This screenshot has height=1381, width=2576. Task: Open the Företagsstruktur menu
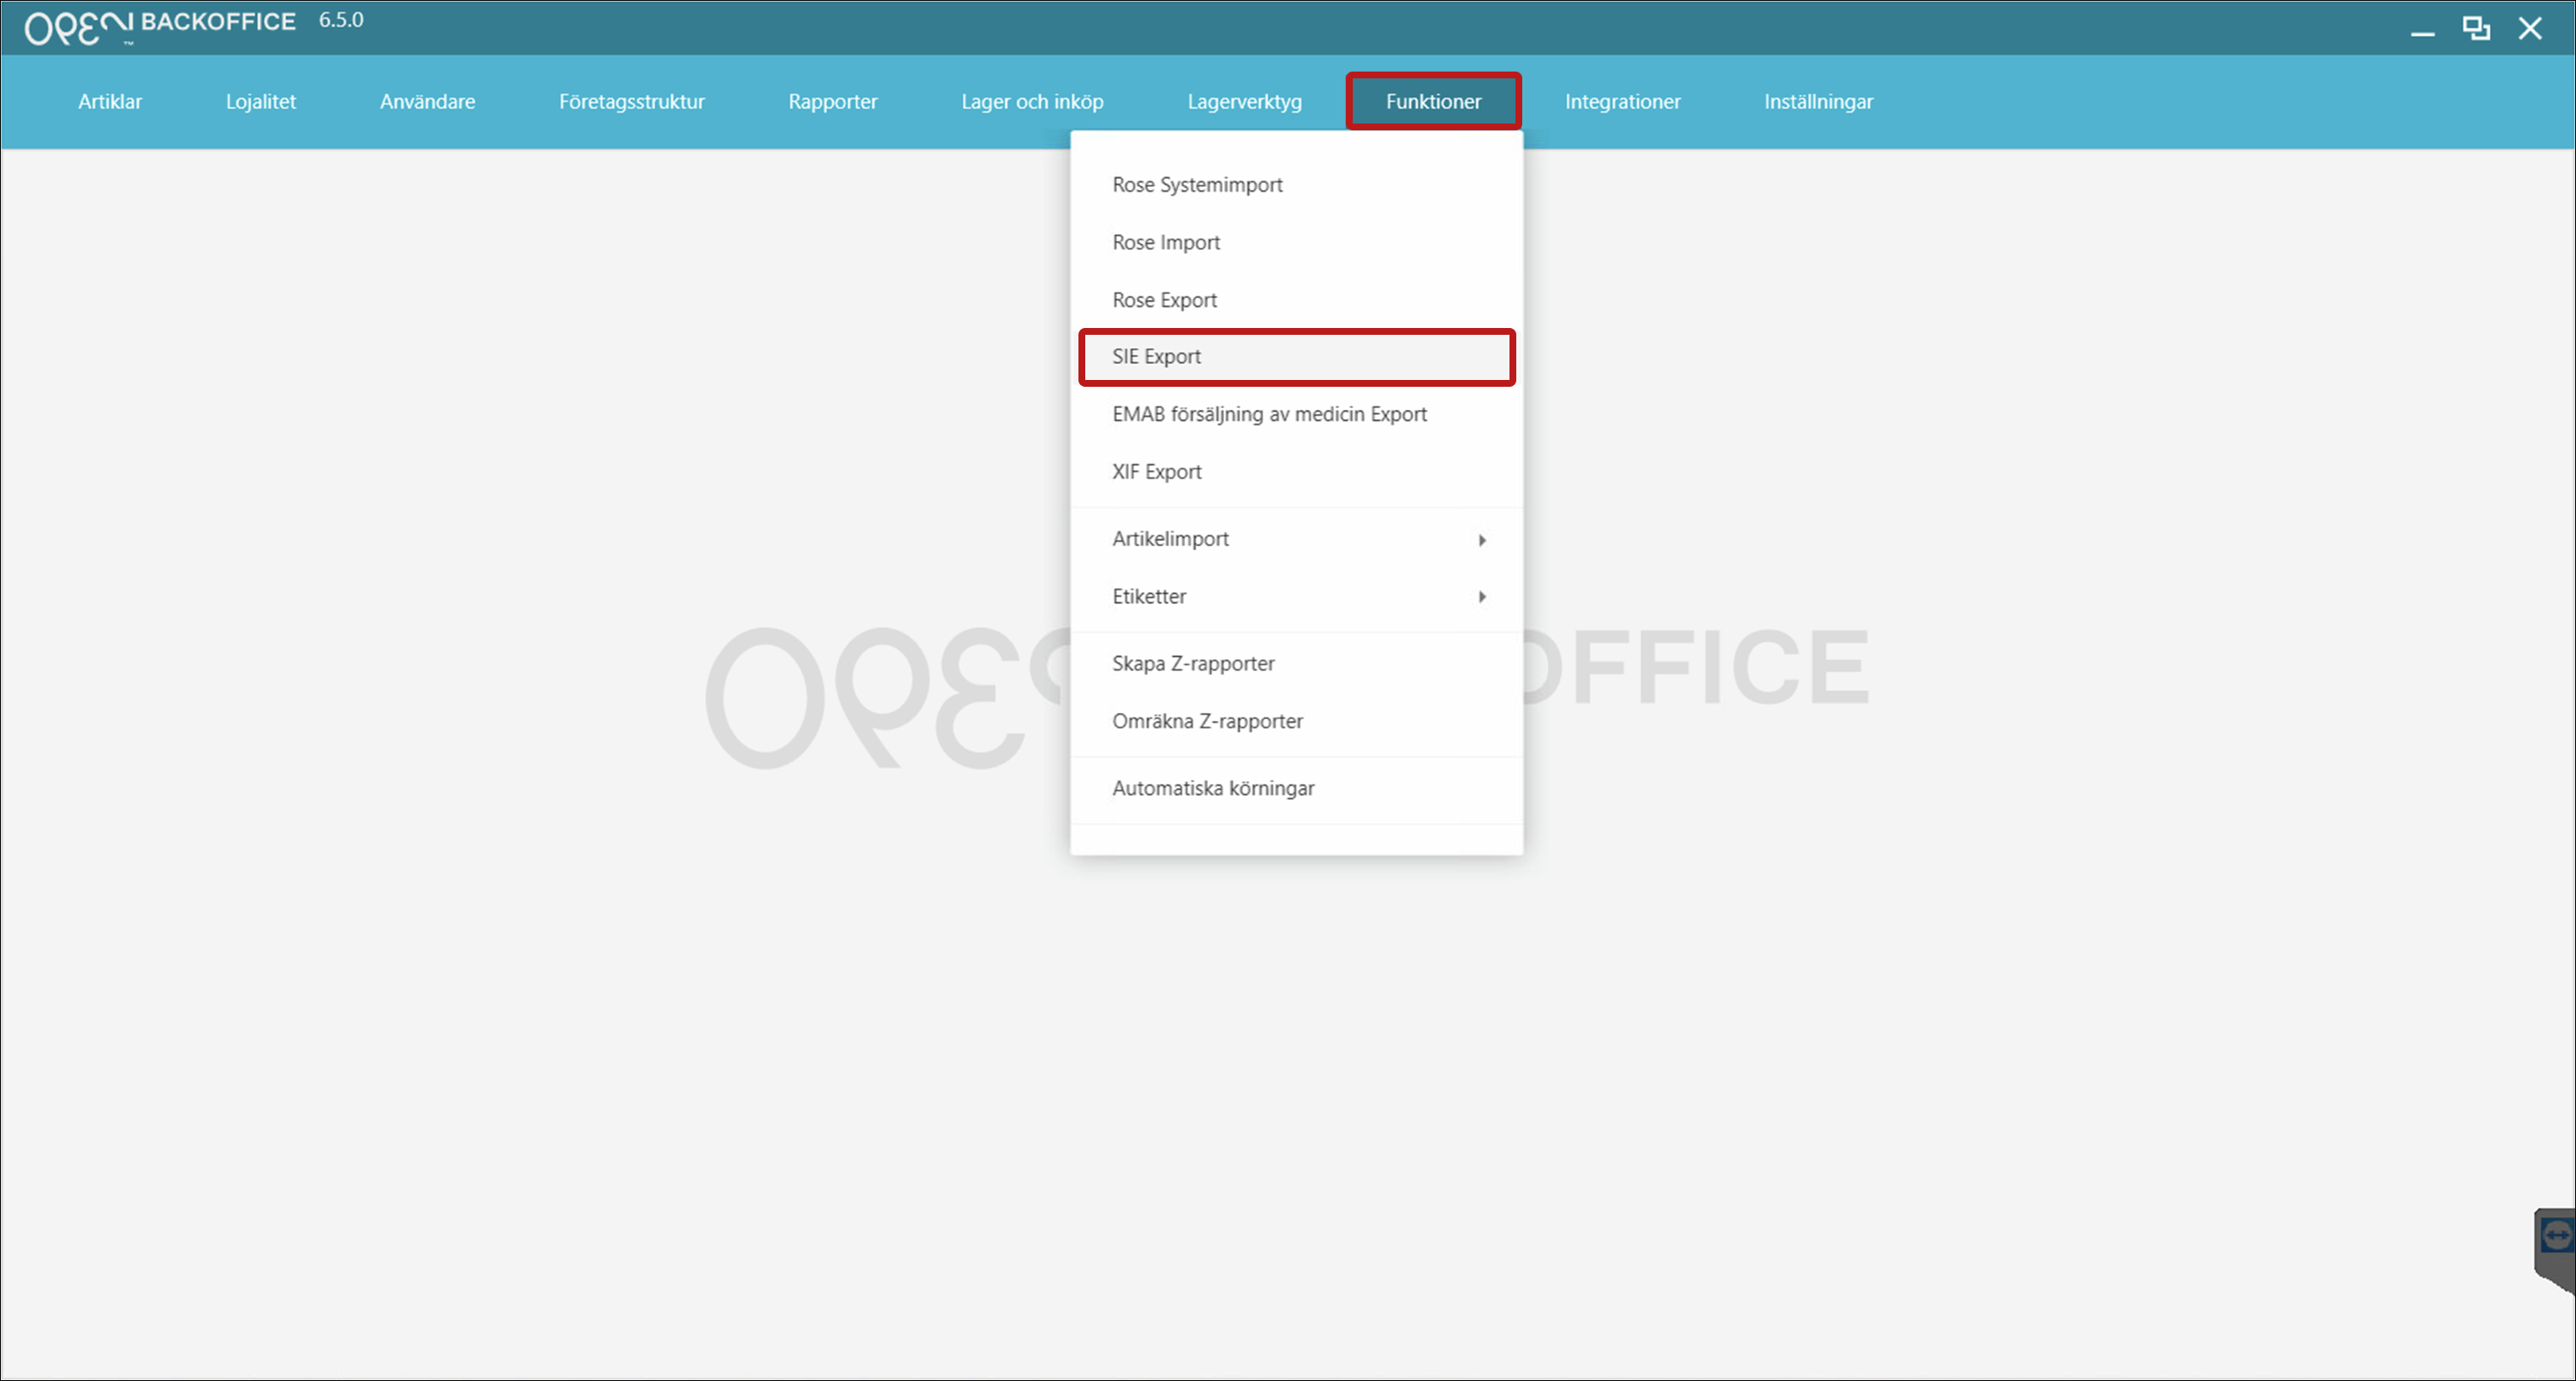point(631,101)
